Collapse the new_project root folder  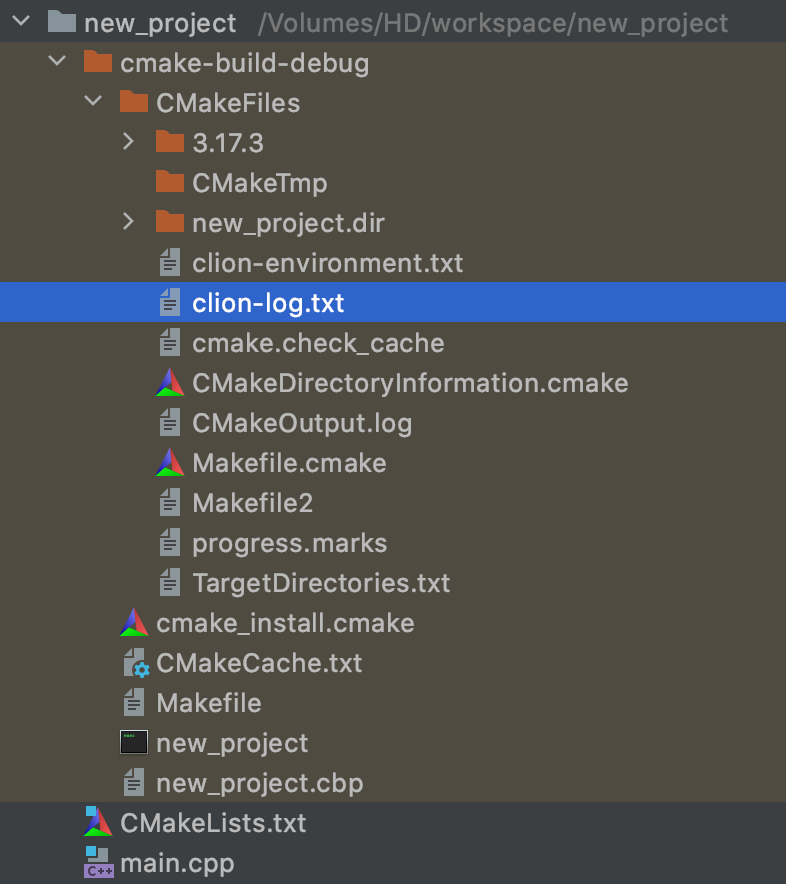(21, 22)
